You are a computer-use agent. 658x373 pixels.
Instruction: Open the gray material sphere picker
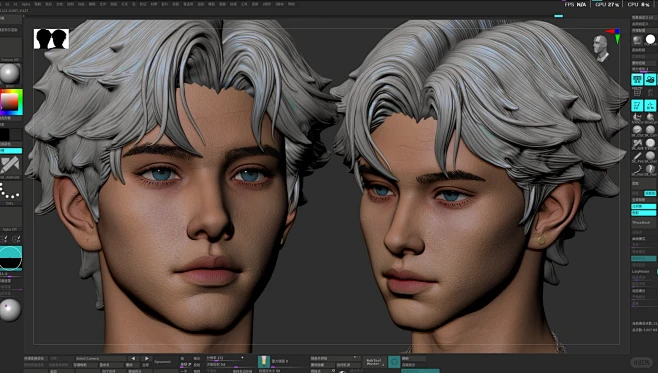(x=10, y=73)
